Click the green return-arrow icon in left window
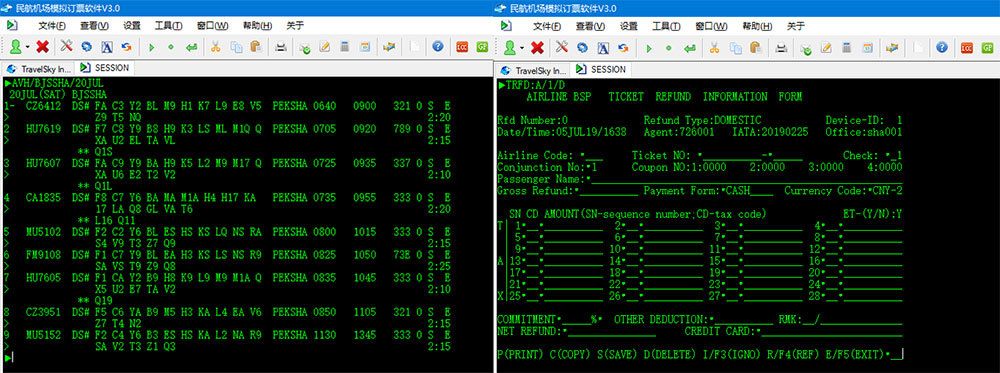The height and width of the screenshot is (373, 1000). (191, 47)
